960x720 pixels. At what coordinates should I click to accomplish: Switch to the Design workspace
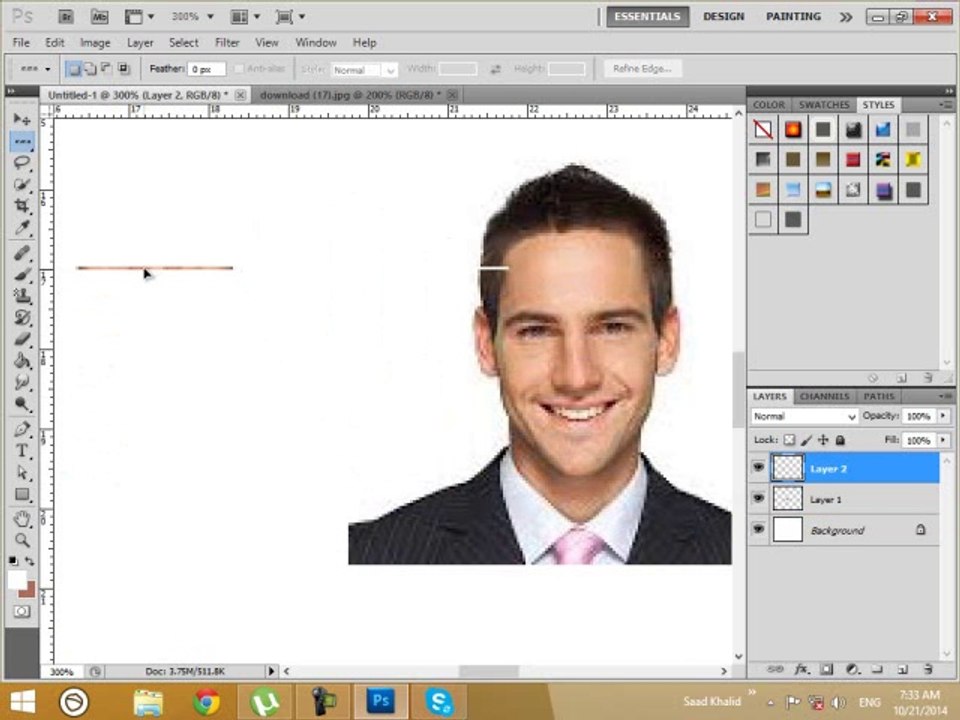(724, 17)
